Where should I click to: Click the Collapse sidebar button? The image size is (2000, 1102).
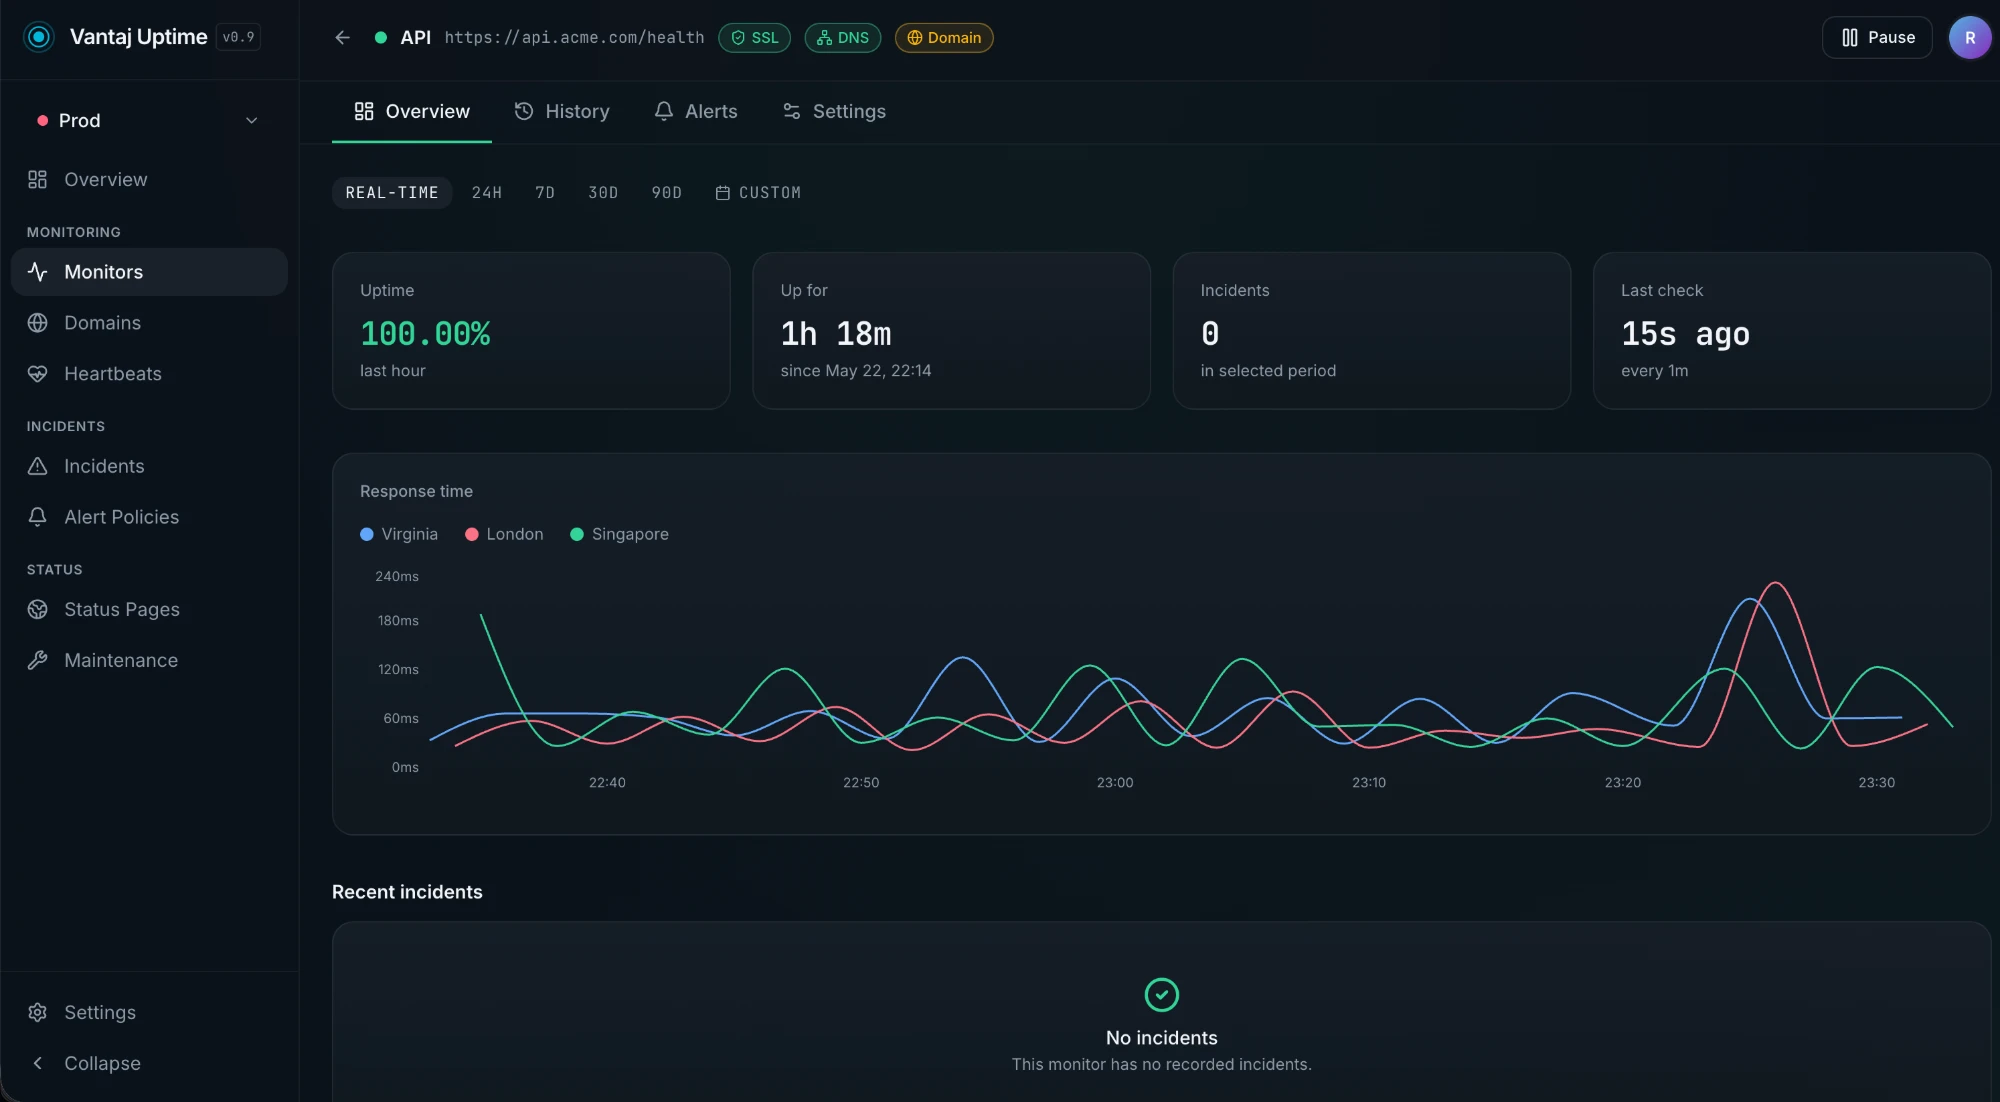(x=149, y=1063)
